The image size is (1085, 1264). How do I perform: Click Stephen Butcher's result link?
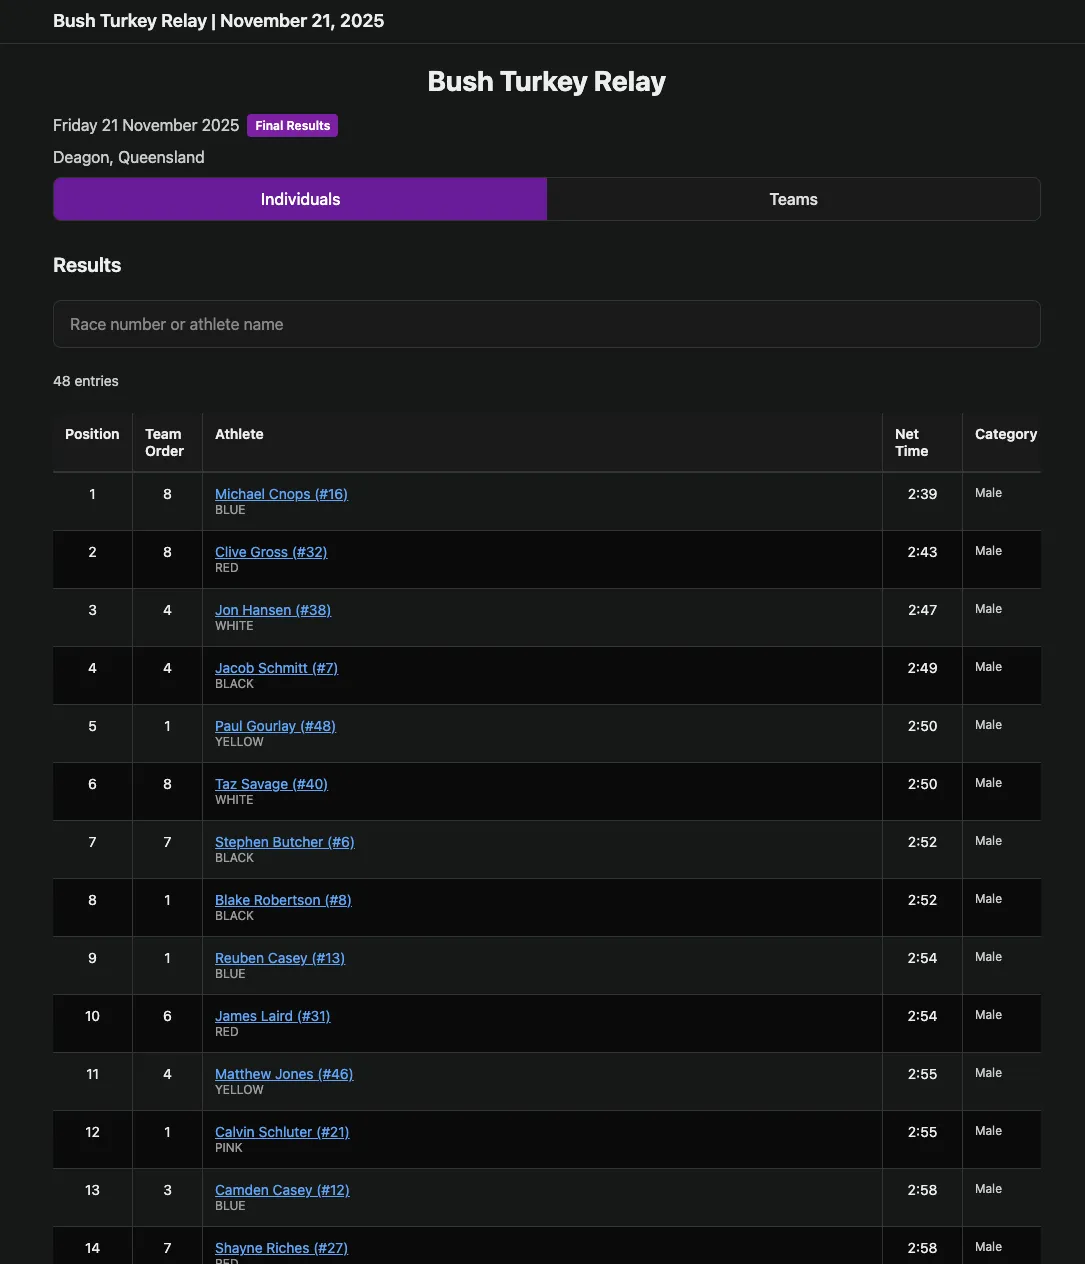coord(284,842)
